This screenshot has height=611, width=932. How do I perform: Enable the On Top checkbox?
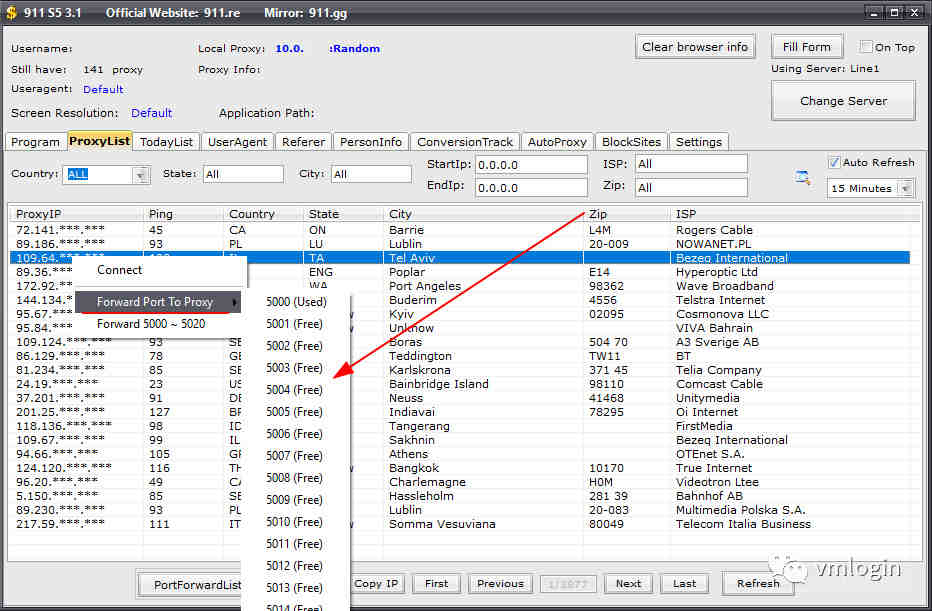[866, 47]
